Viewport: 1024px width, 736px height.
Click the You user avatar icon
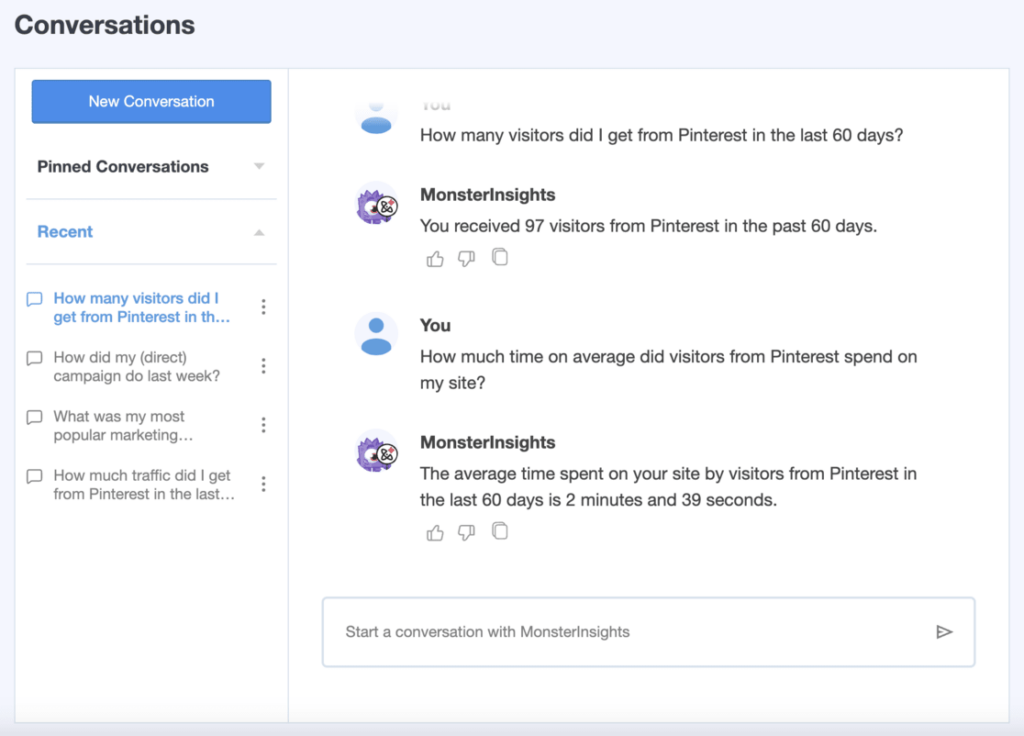375,337
